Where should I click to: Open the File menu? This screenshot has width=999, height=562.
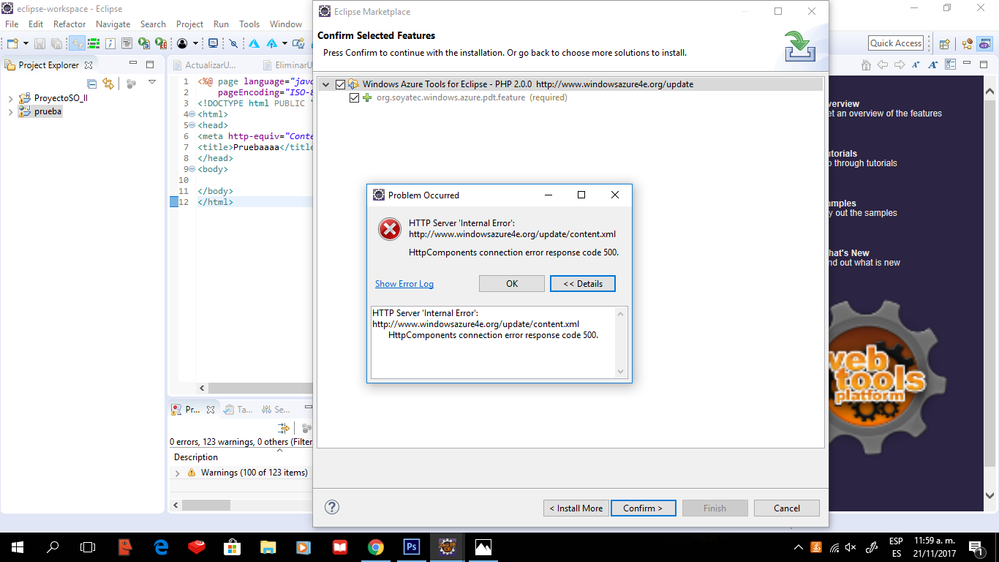click(11, 24)
